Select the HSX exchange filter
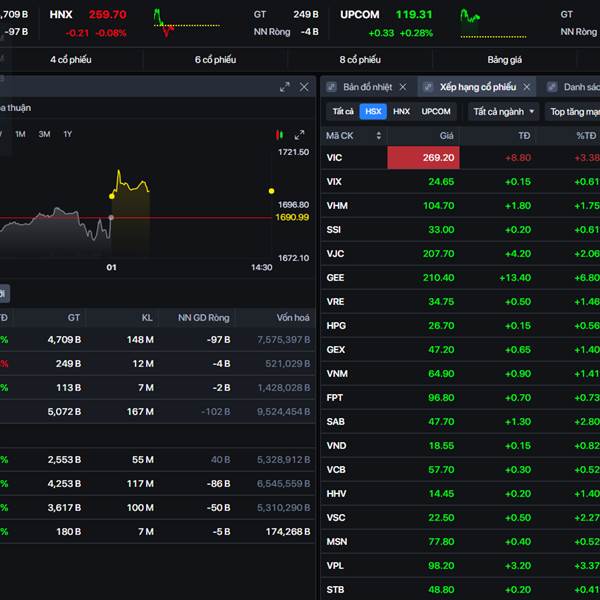 click(x=373, y=112)
